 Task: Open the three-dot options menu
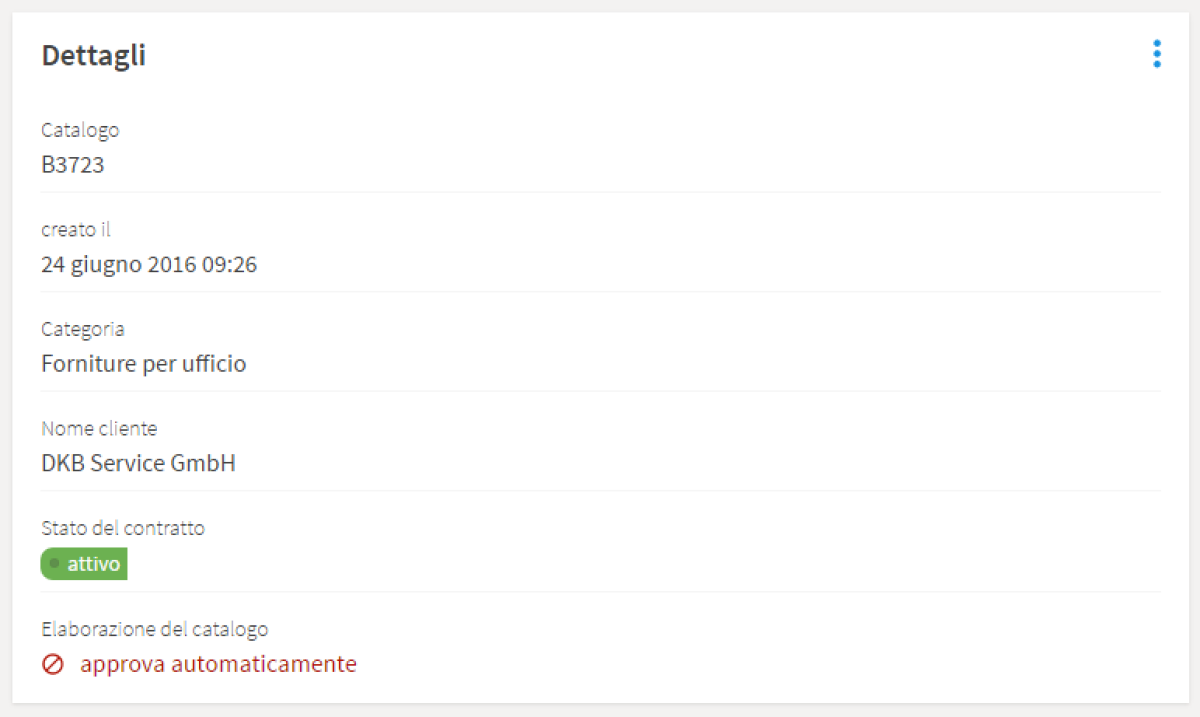point(1157,54)
